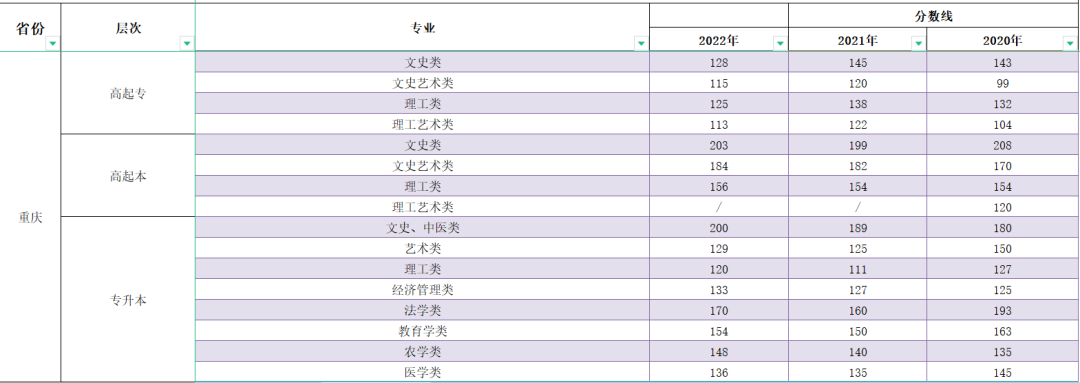This screenshot has height=383, width=1080.
Task: Select the 文史、中医类 major cell
Action: click(x=423, y=228)
